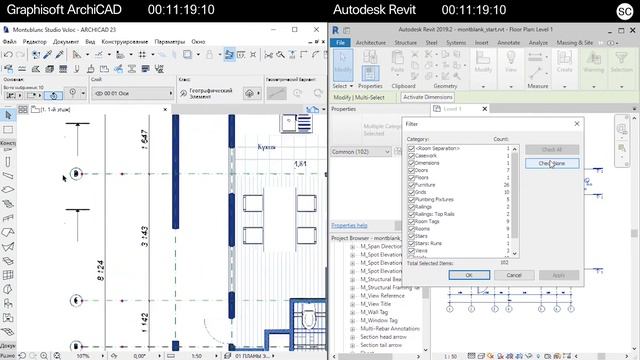Uncheck the Plumbing Fixtures category checkbox

[411, 200]
